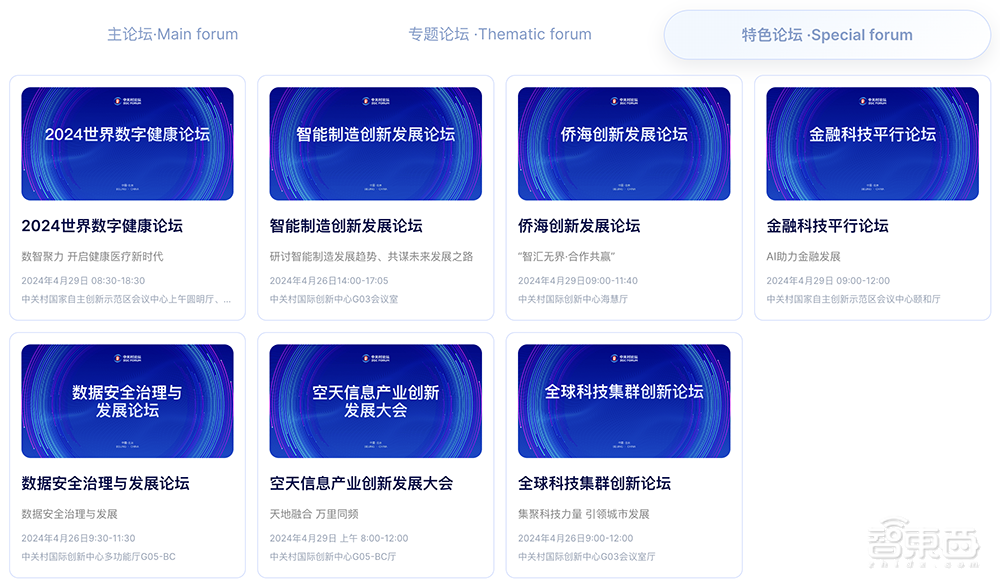Switch to the 主论坛·Main forum tab
The height and width of the screenshot is (587, 1000).
click(x=171, y=33)
